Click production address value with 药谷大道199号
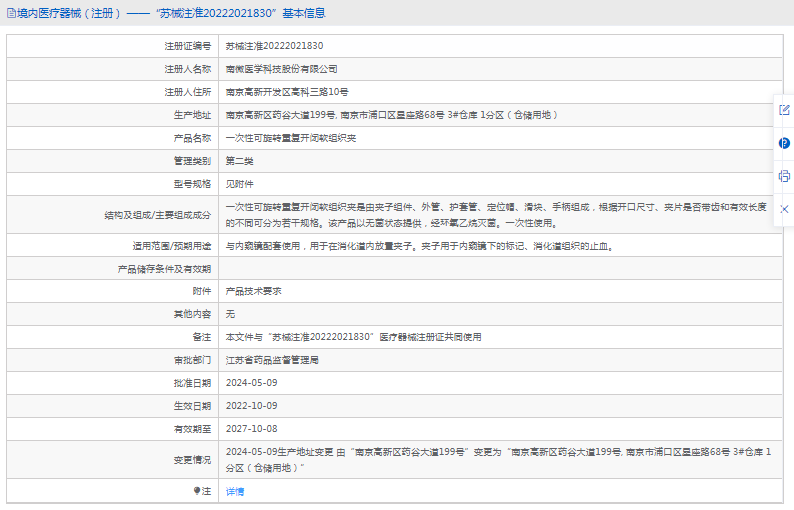The width and height of the screenshot is (794, 510). [391, 115]
